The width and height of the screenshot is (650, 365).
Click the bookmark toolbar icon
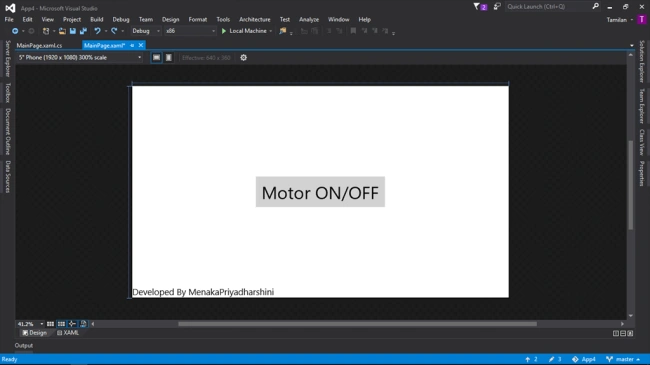click(353, 31)
